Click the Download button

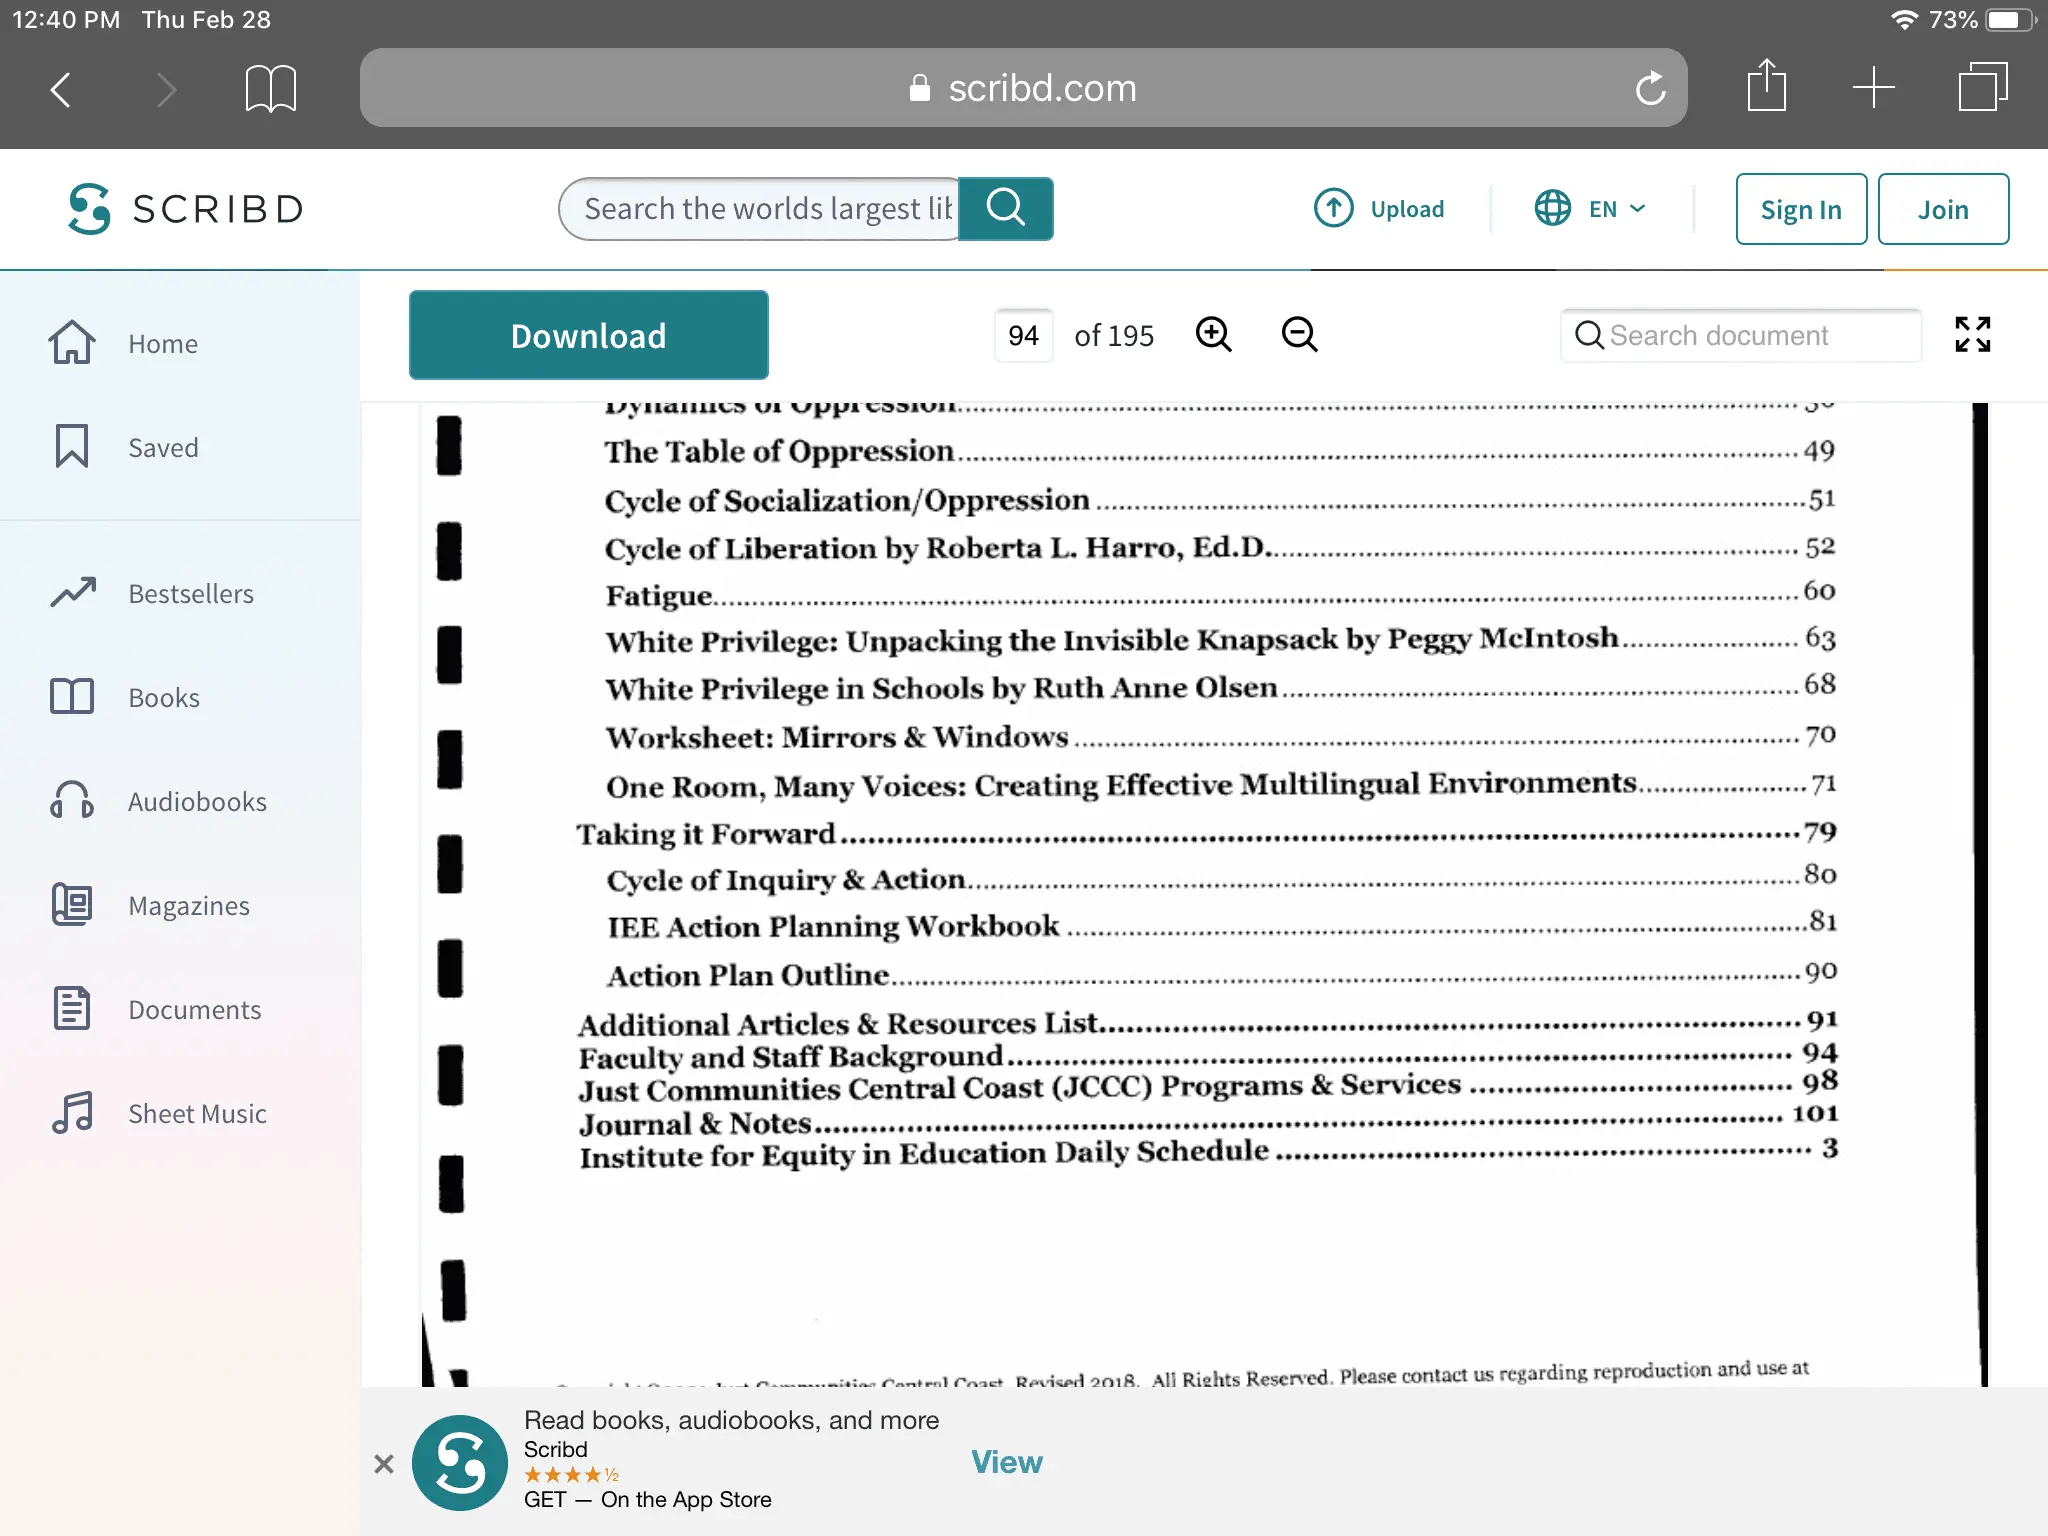coord(588,336)
